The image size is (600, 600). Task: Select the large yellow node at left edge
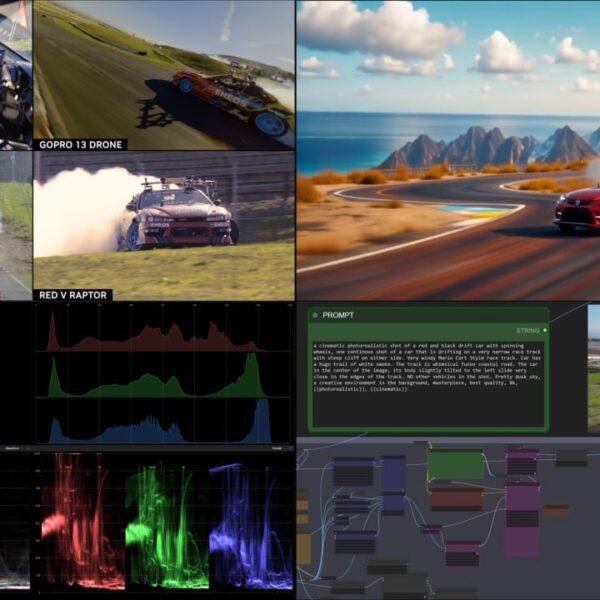[304, 548]
